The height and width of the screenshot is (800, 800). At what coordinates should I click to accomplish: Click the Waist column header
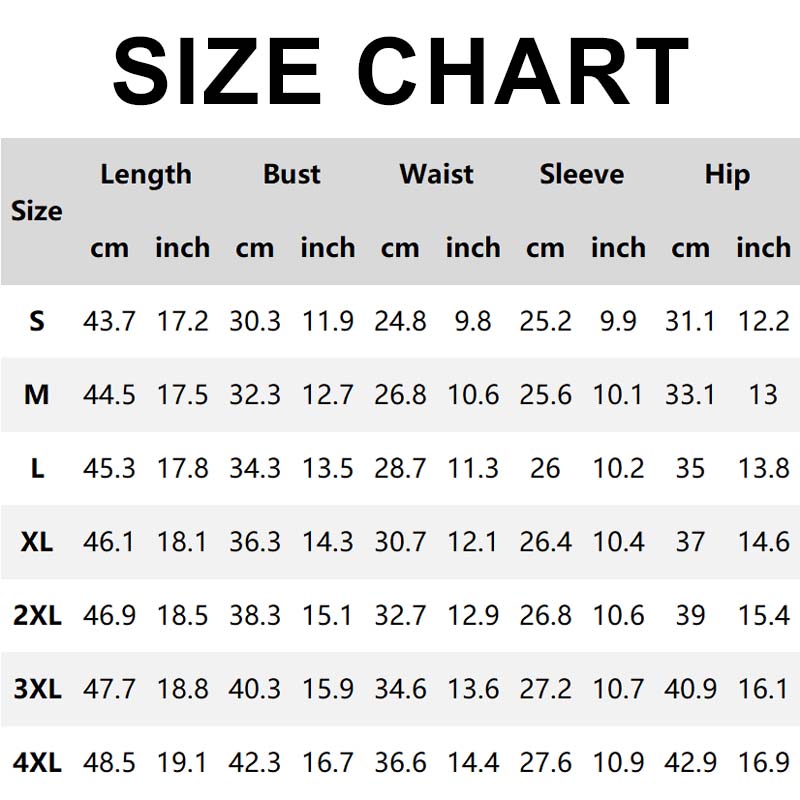pos(436,174)
